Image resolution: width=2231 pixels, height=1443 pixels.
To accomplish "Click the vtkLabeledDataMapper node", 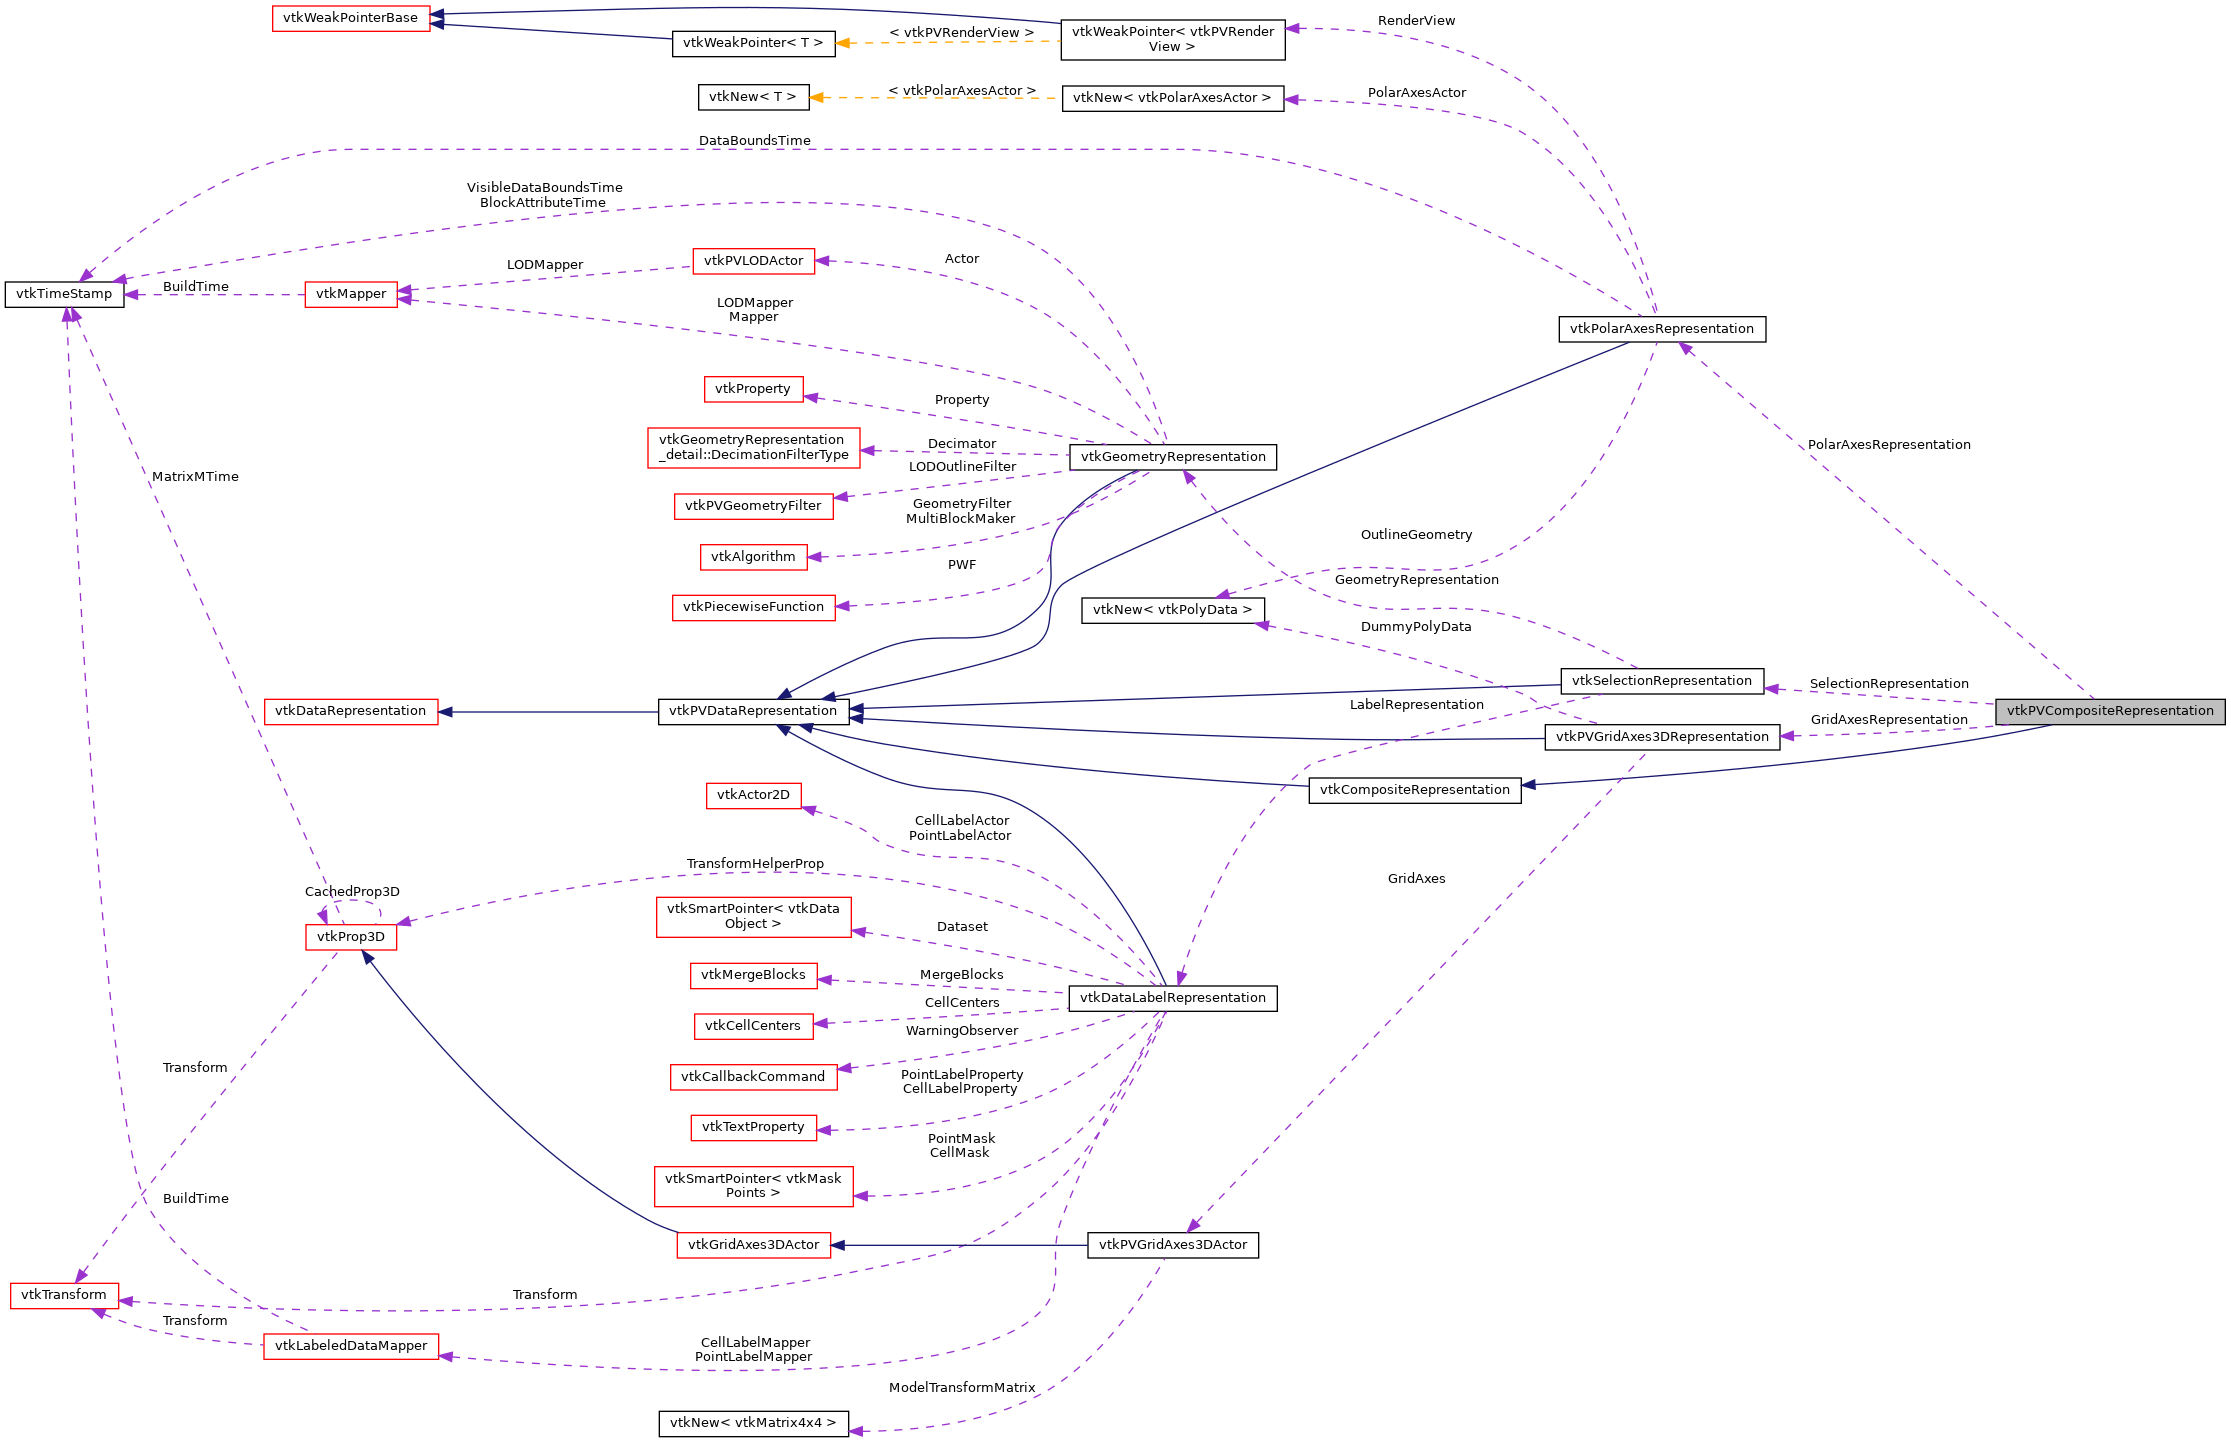I will tap(352, 1346).
